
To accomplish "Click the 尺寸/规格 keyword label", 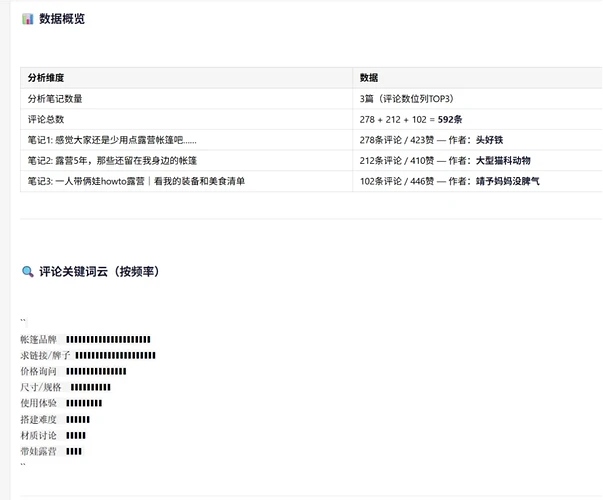I will (x=41, y=387).
